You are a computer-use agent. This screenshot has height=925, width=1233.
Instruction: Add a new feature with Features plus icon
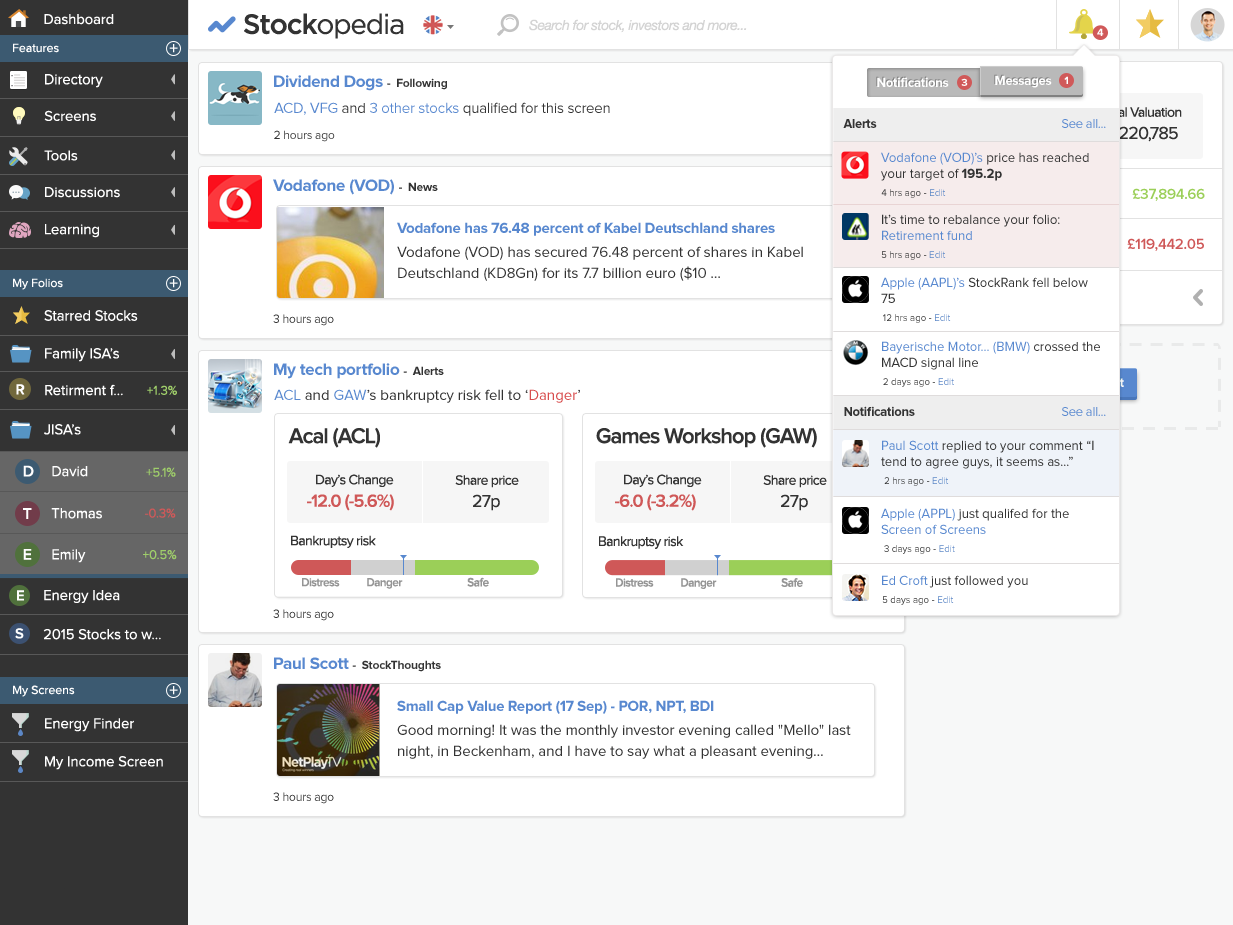click(173, 48)
